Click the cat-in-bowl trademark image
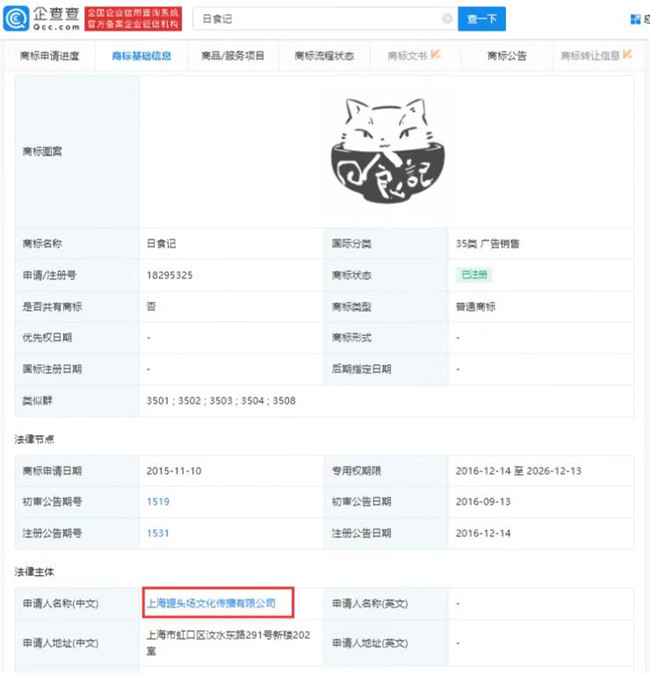The height and width of the screenshot is (674, 650). tap(388, 150)
